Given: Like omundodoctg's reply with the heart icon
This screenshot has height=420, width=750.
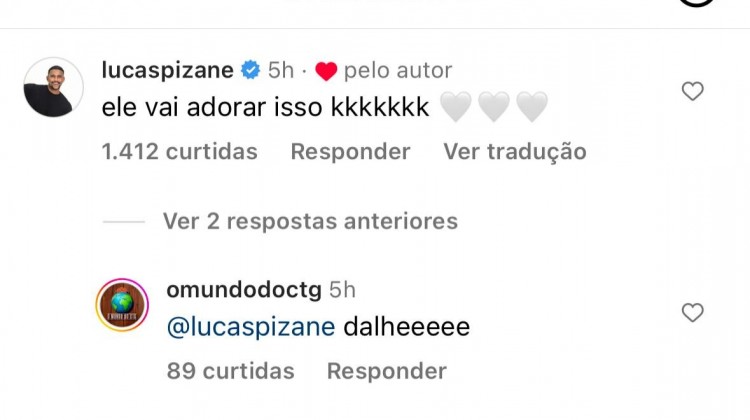Looking at the screenshot, I should click(x=692, y=313).
